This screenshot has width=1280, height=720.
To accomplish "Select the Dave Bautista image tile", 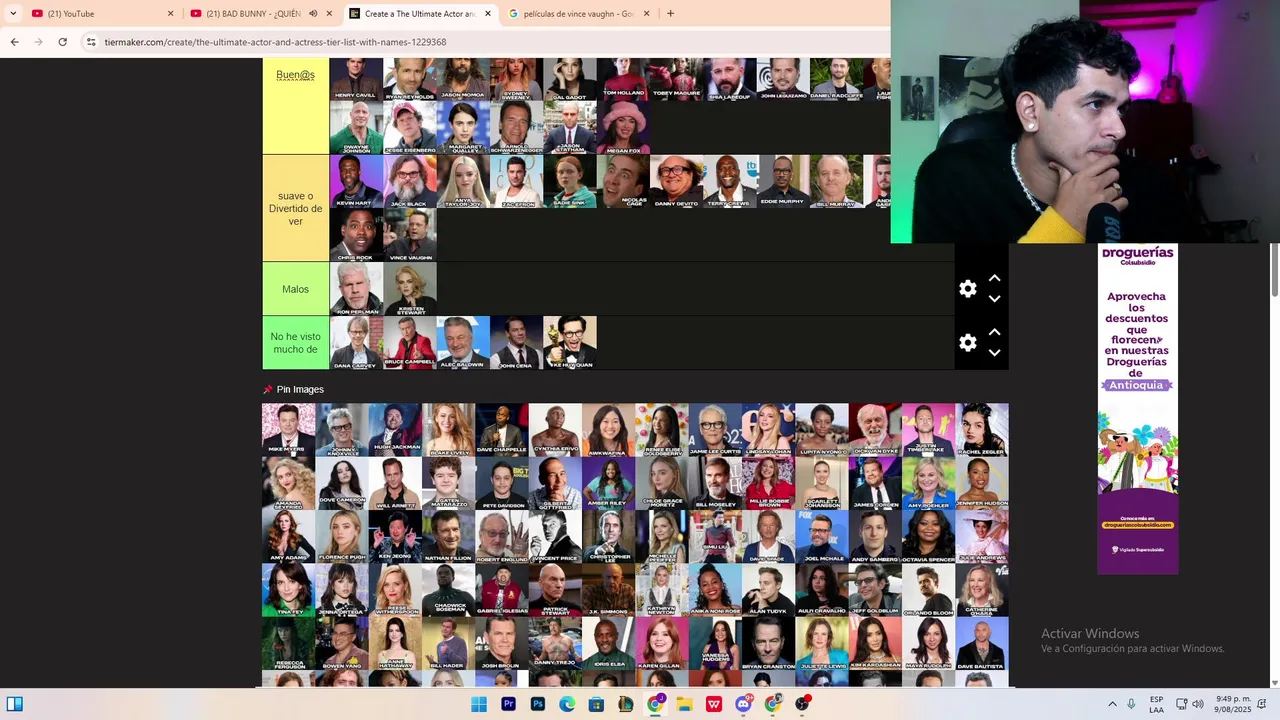I will tap(982, 644).
